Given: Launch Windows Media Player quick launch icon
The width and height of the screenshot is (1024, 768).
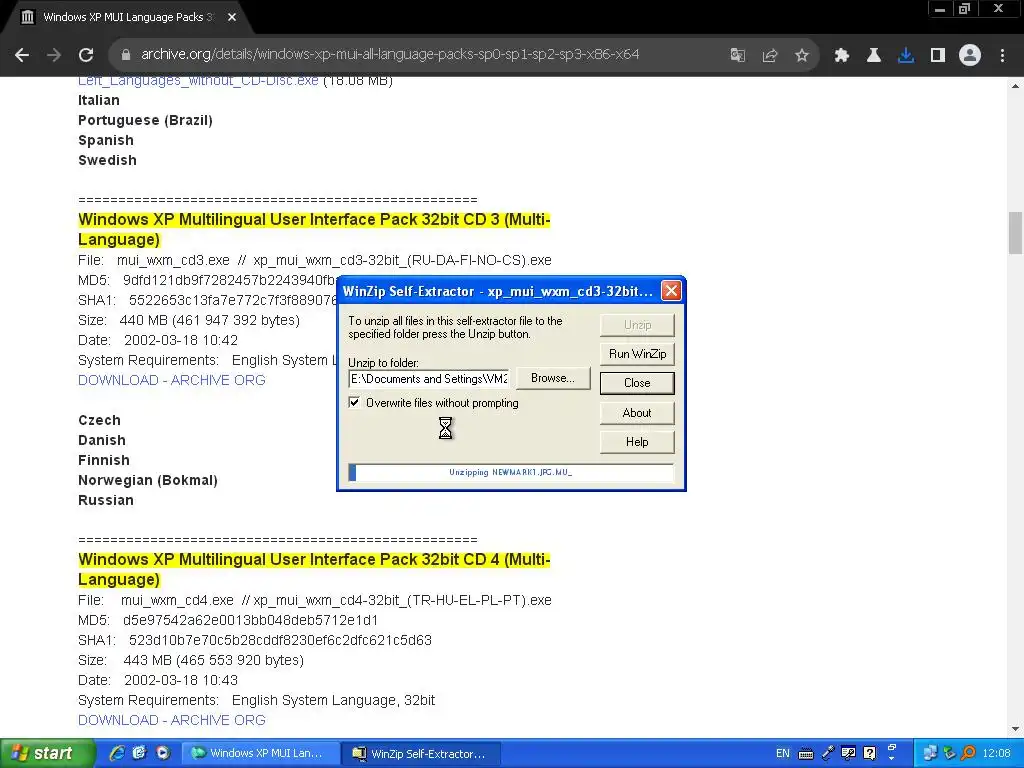Looking at the screenshot, I should (x=162, y=753).
